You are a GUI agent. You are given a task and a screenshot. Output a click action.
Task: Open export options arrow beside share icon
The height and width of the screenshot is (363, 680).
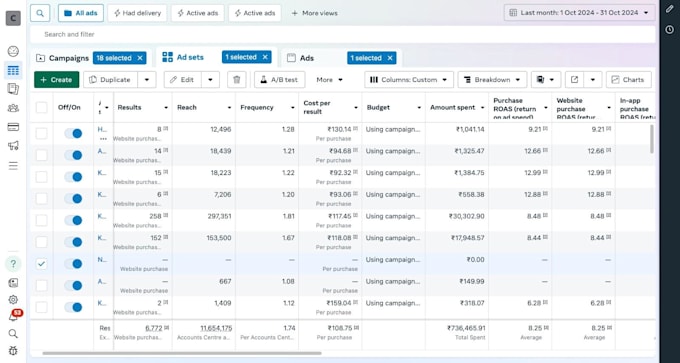pyautogui.click(x=593, y=80)
